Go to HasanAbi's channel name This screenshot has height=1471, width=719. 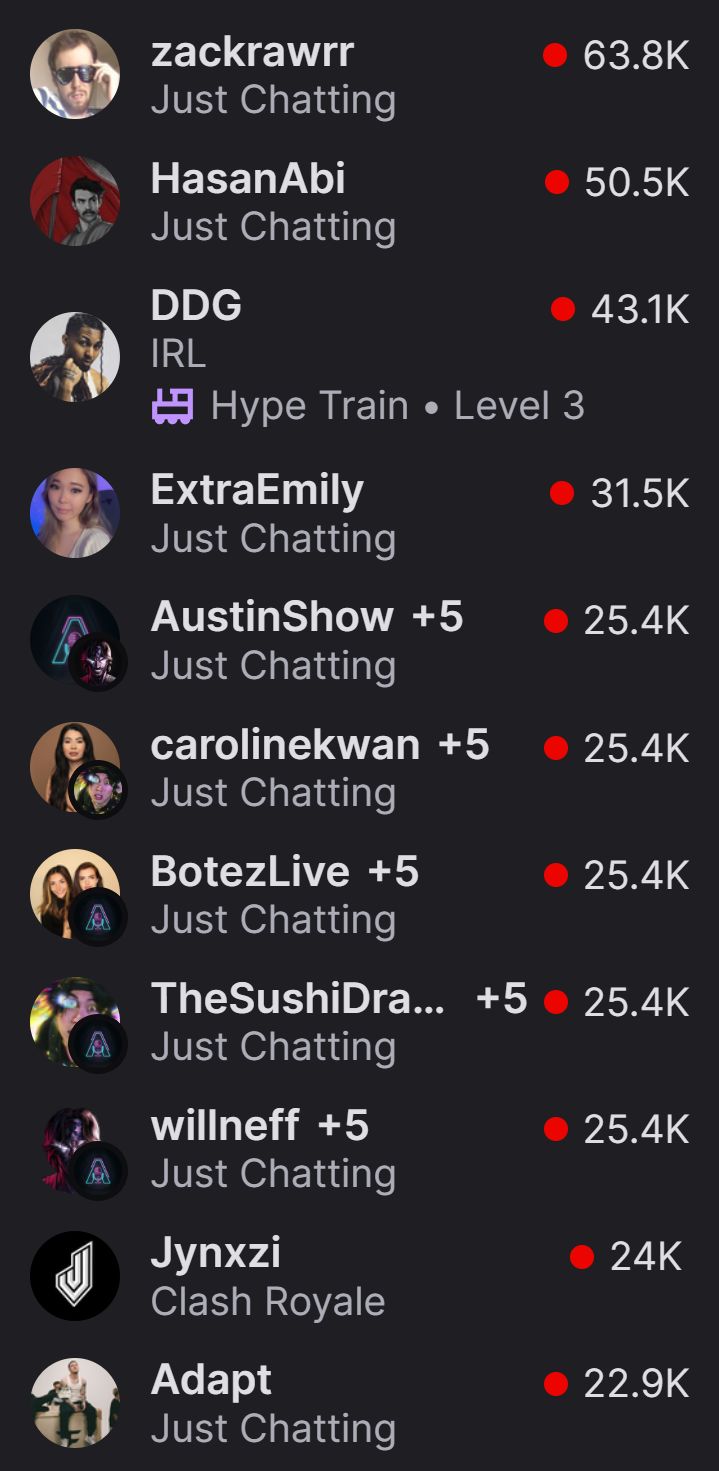pyautogui.click(x=248, y=180)
